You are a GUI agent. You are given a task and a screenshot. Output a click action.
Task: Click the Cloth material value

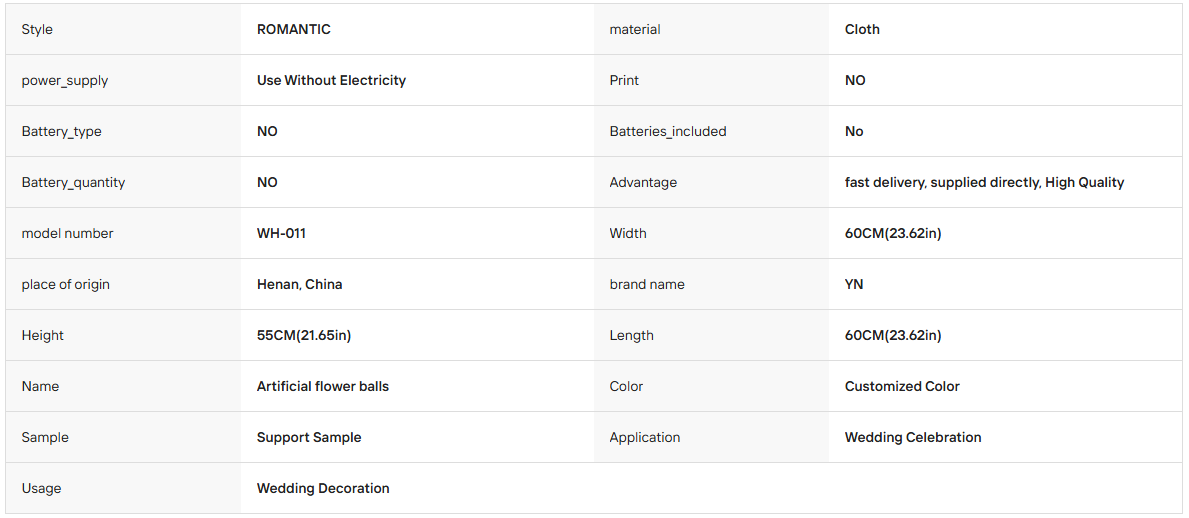click(862, 30)
